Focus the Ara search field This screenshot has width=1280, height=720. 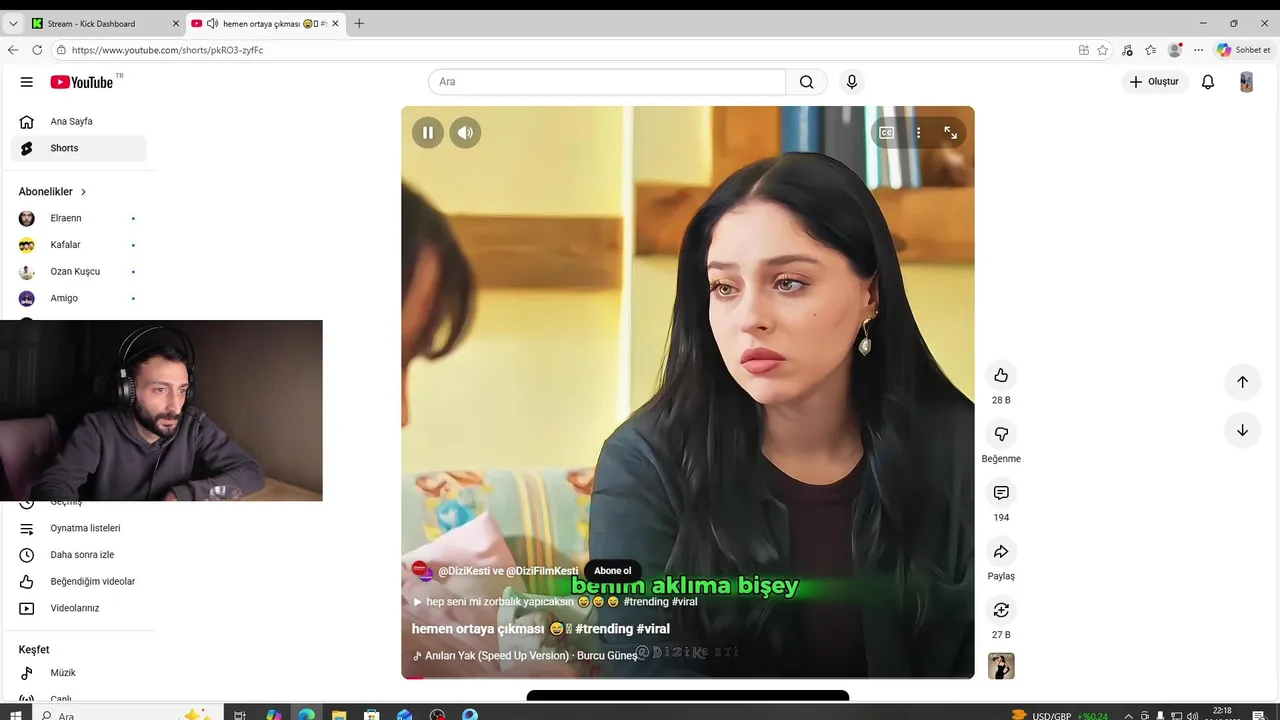pyautogui.click(x=607, y=82)
